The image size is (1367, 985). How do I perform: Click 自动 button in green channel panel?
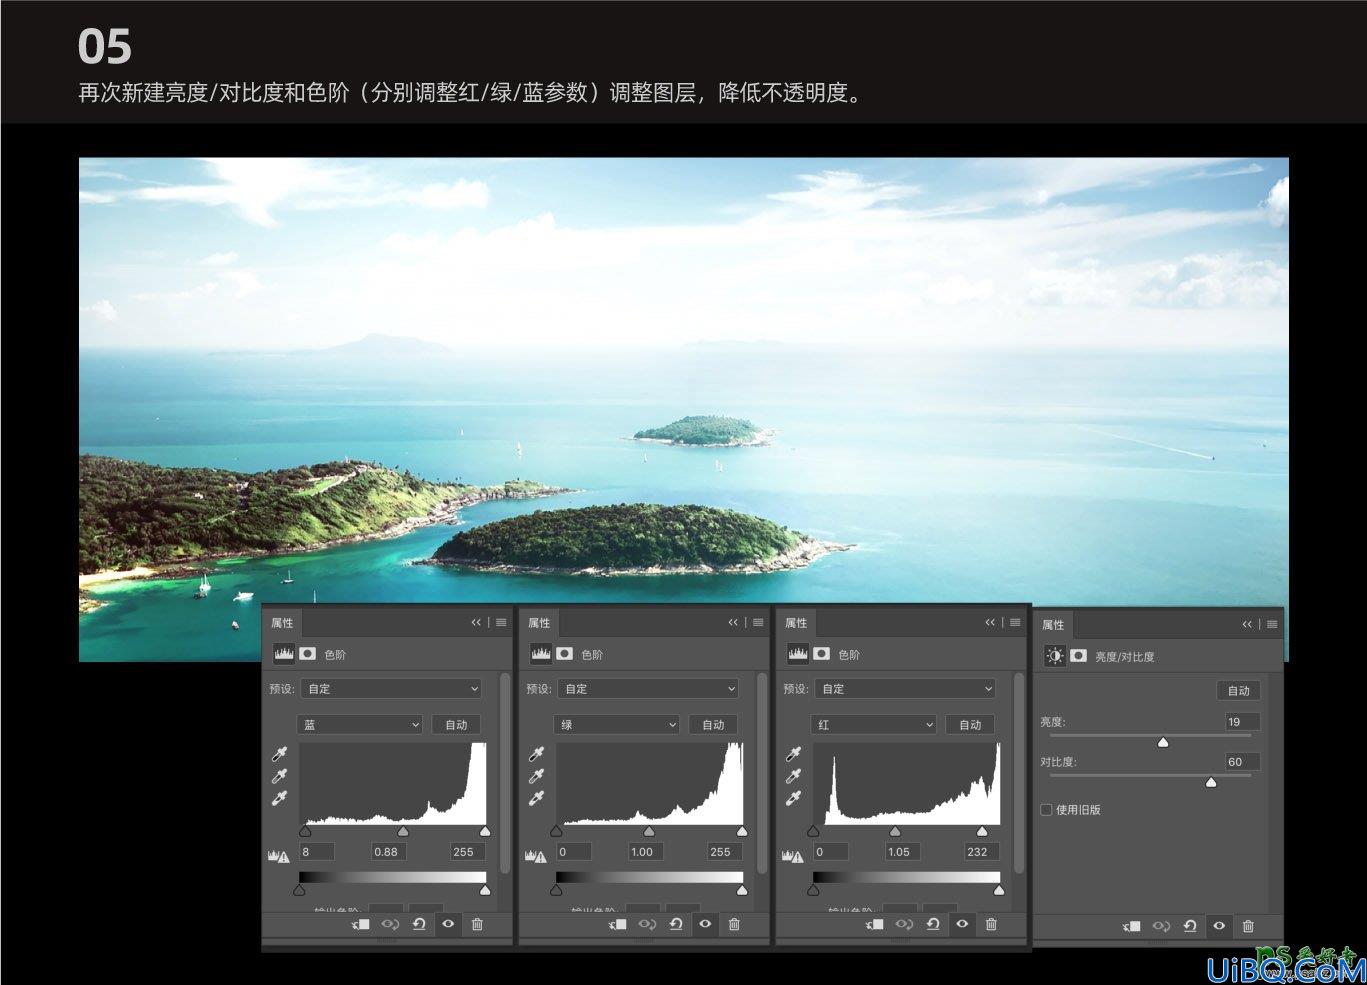click(x=713, y=725)
